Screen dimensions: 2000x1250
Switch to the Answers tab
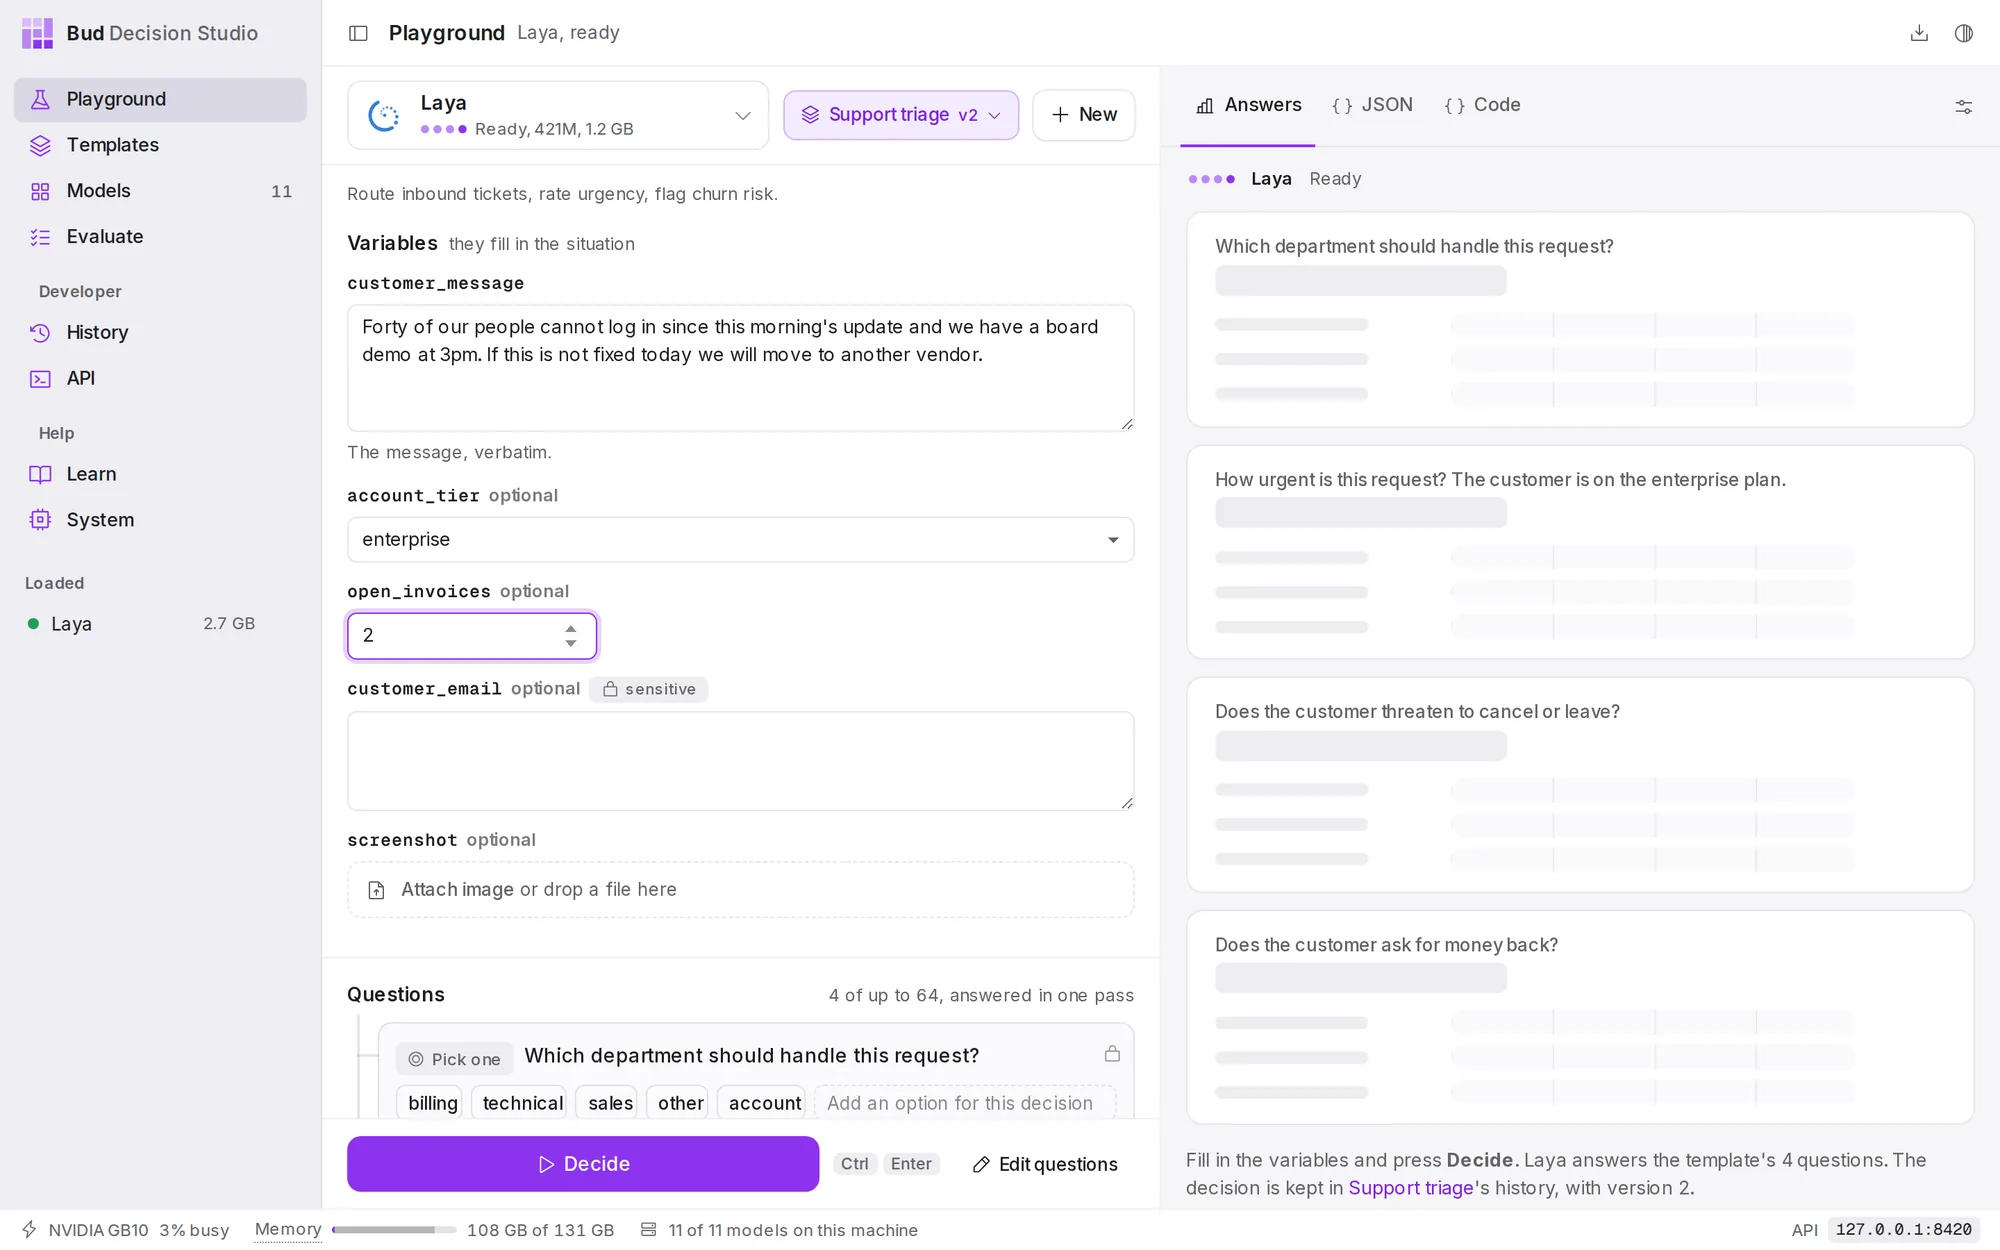(1248, 105)
